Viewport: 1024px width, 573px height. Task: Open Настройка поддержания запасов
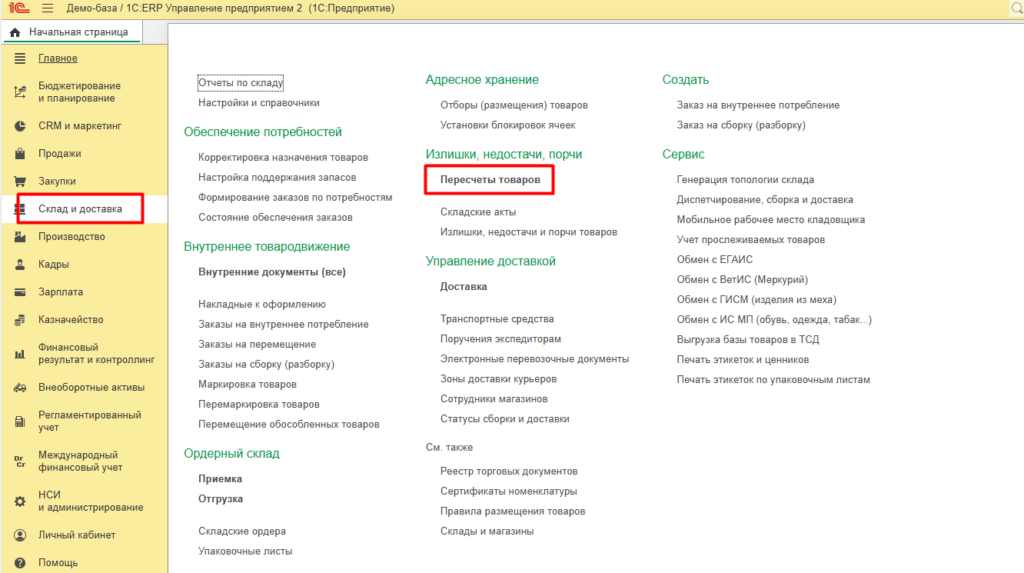coord(277,177)
